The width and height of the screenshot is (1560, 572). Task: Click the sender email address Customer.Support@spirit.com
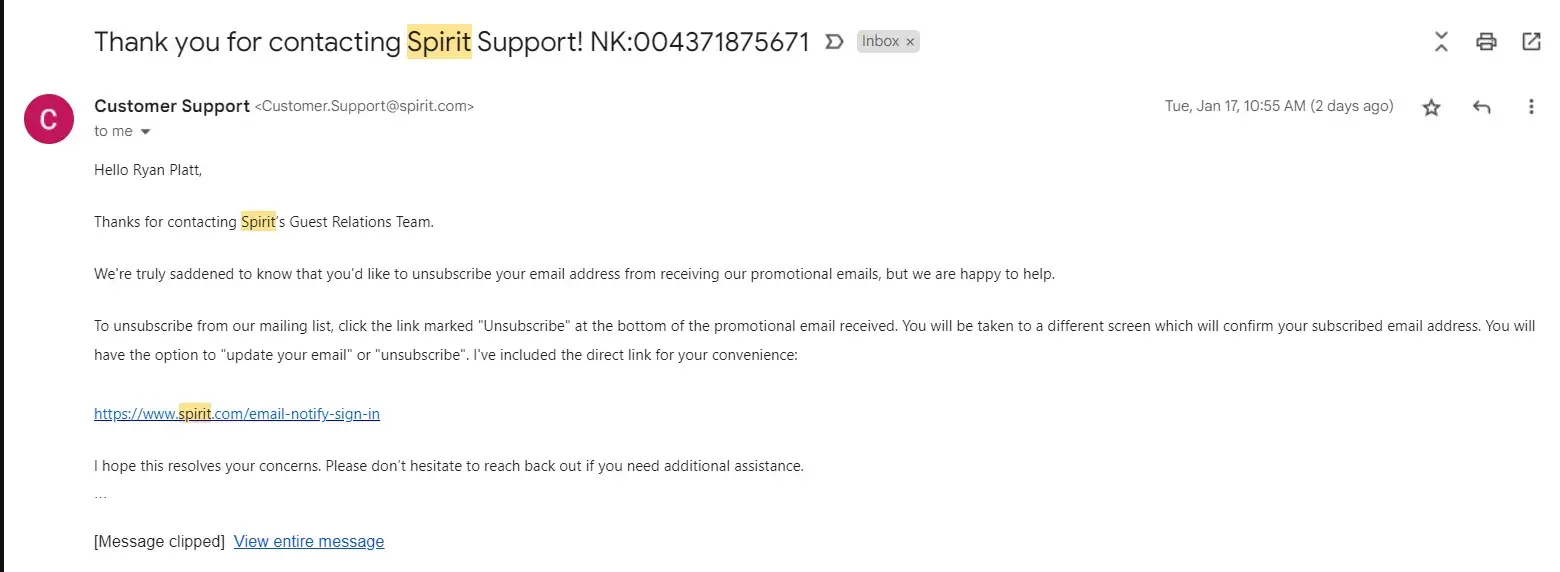tap(364, 106)
